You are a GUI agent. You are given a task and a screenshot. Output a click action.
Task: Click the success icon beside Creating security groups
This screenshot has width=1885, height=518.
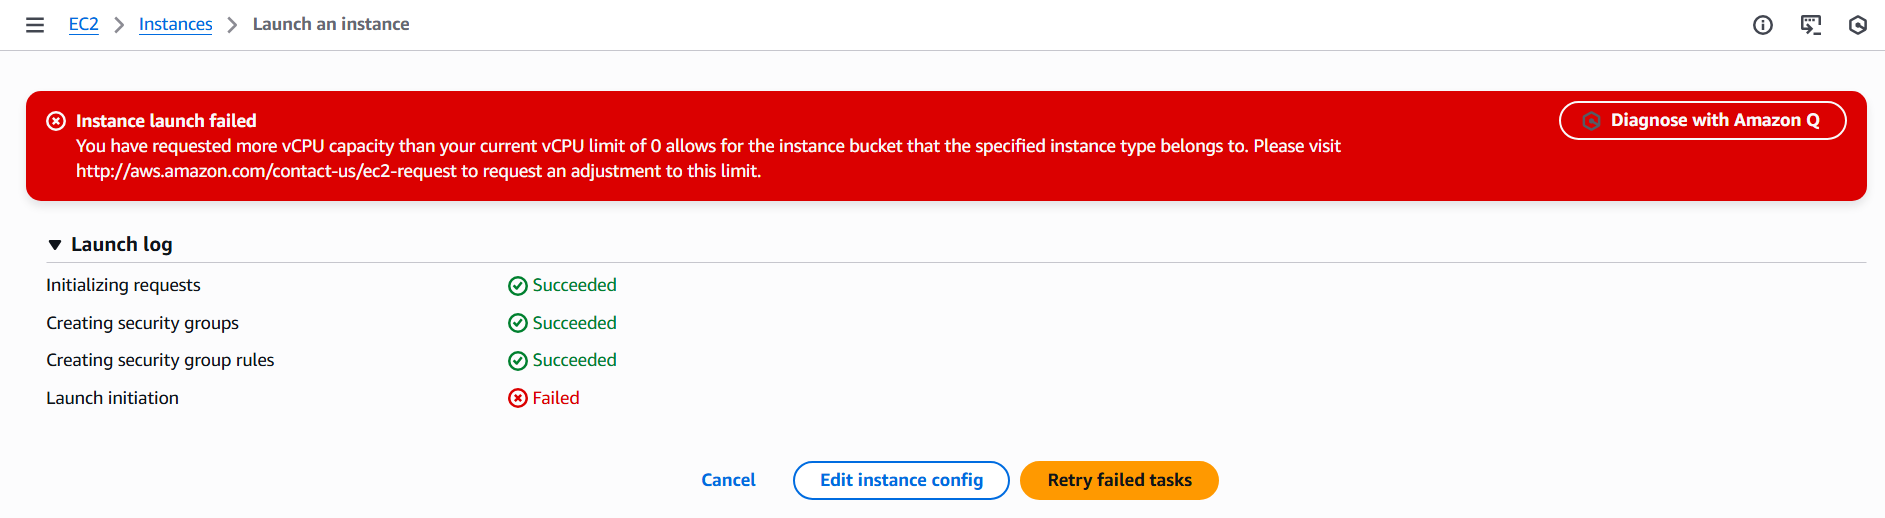(518, 323)
